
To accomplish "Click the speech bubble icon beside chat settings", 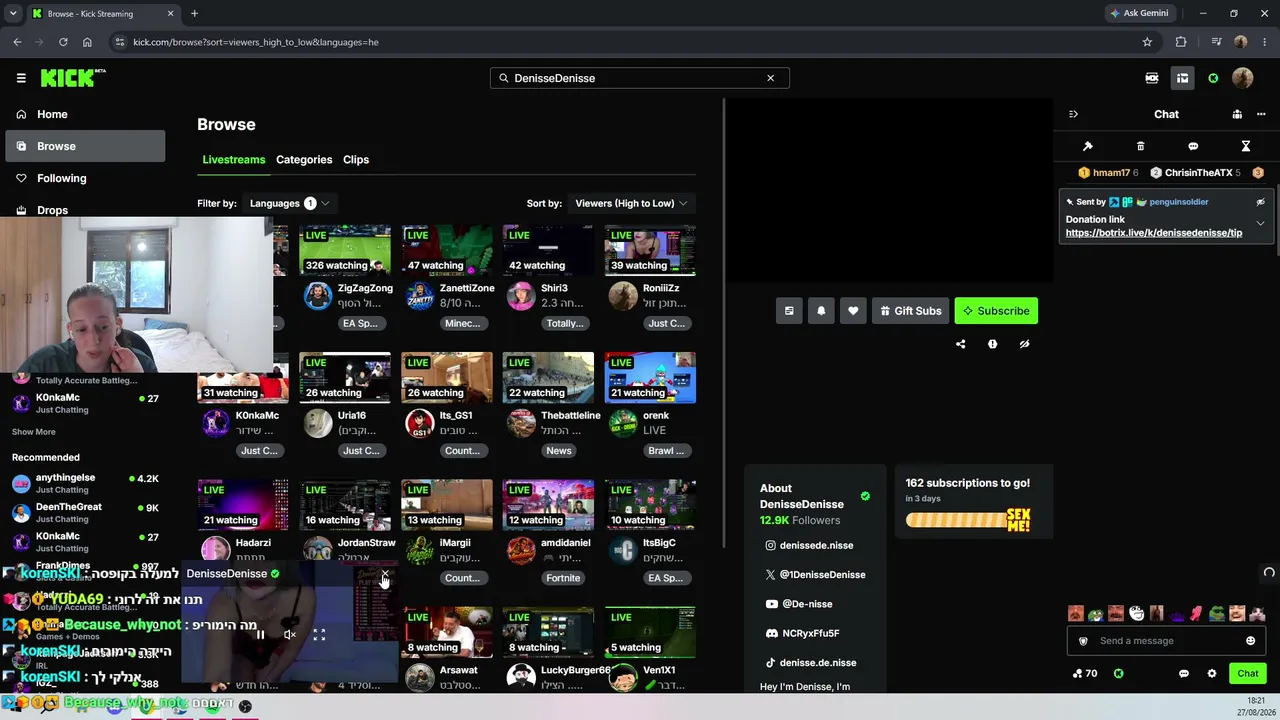I will point(1184,674).
